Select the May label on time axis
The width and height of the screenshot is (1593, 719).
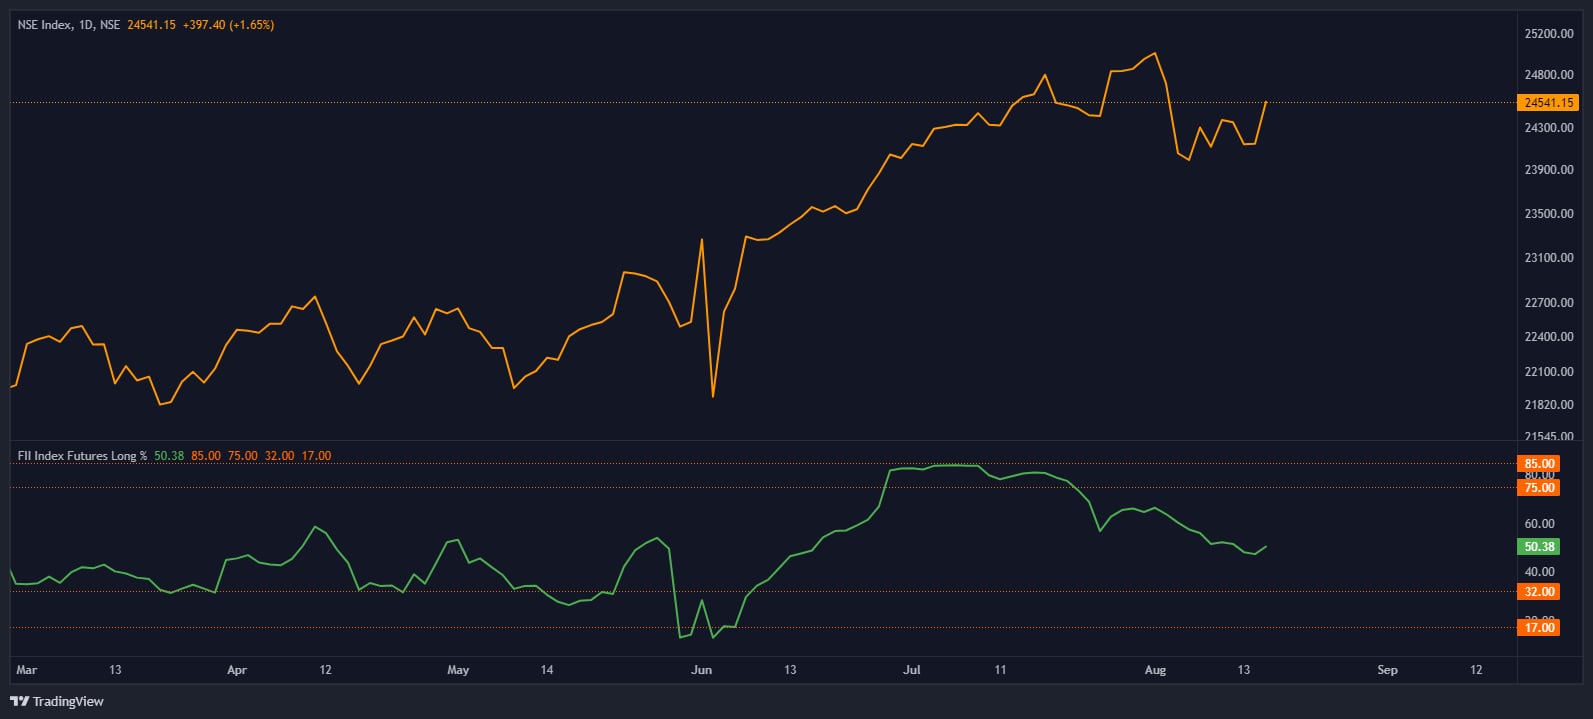pos(458,670)
